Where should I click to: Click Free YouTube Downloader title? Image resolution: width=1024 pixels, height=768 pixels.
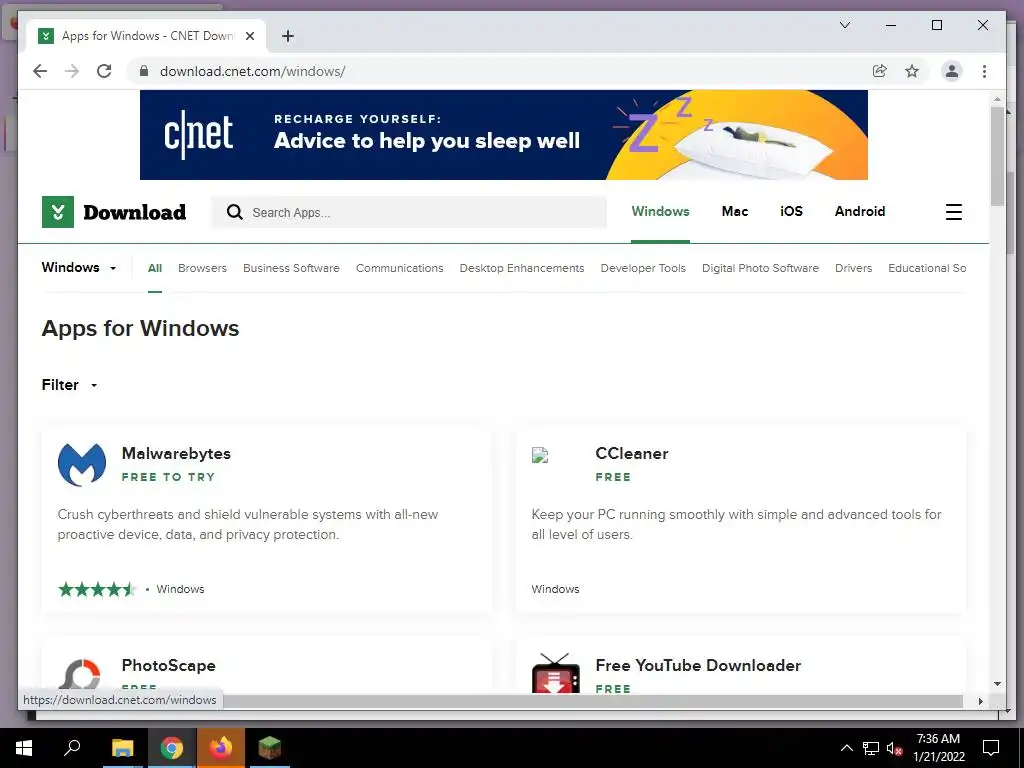698,665
